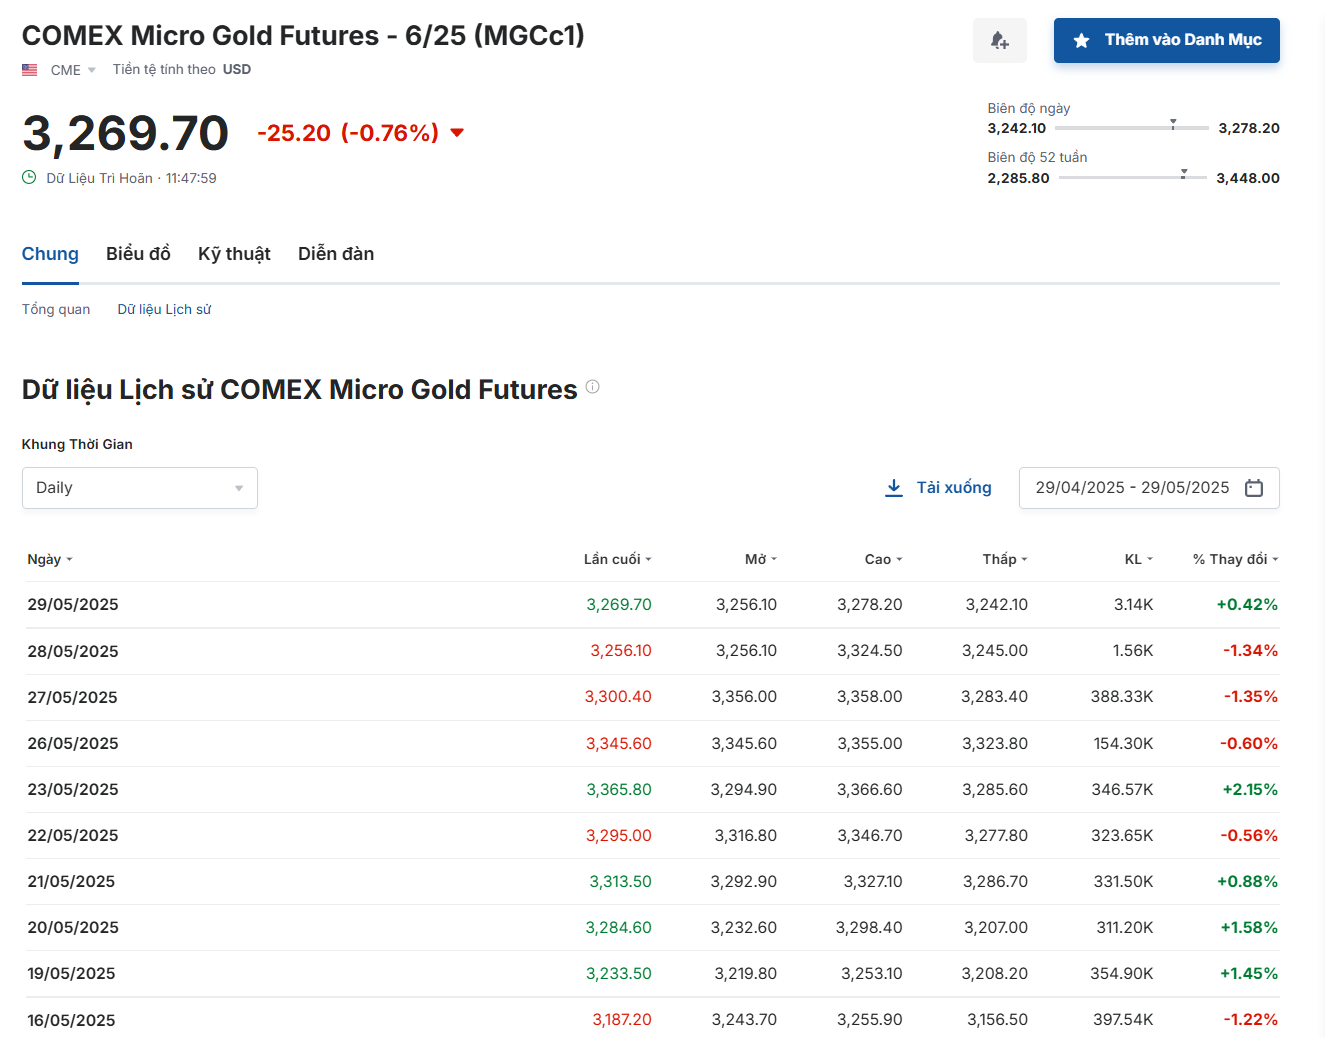The height and width of the screenshot is (1037, 1325).
Task: Open the Daily timeframe dropdown
Action: tap(140, 488)
